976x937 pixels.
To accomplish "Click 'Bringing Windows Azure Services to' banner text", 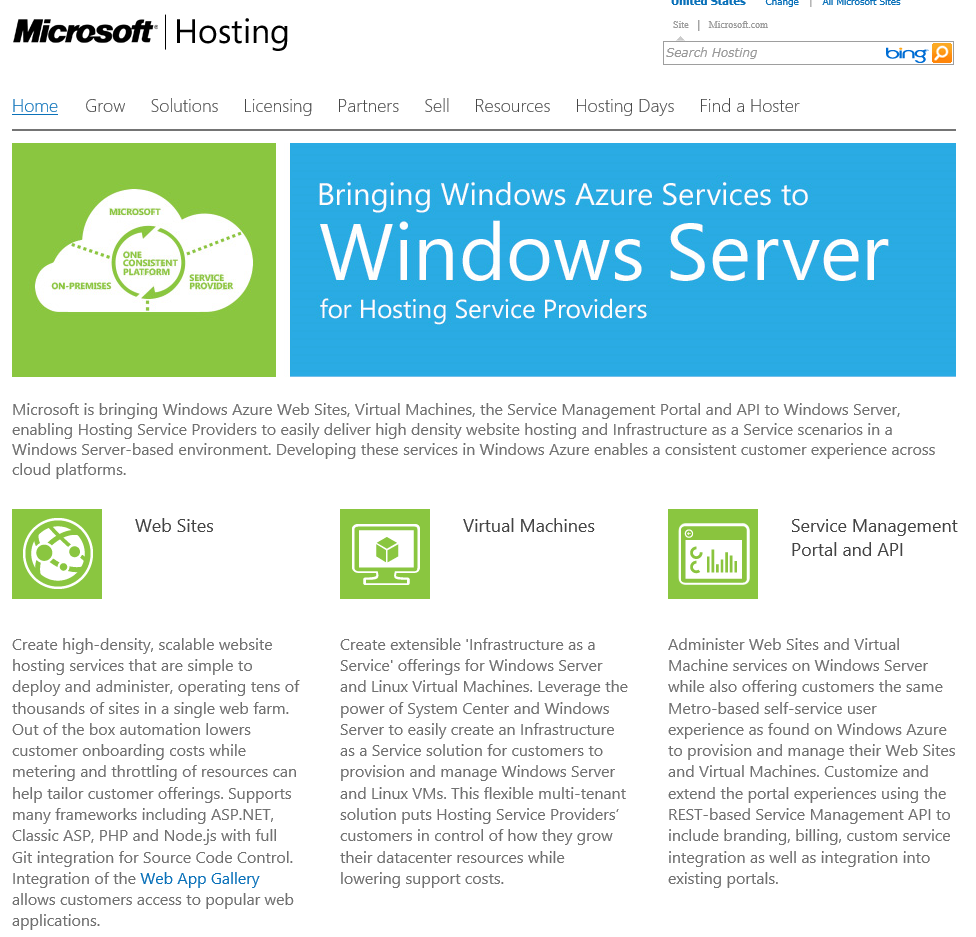I will pyautogui.click(x=563, y=195).
